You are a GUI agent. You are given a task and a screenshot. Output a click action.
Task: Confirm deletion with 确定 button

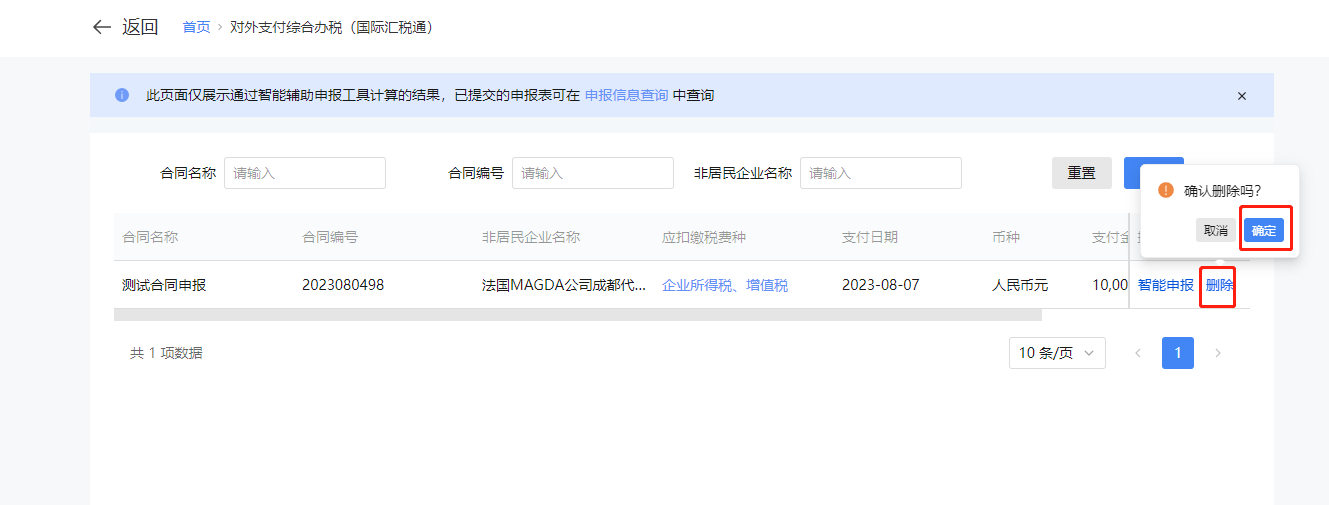tap(1264, 230)
